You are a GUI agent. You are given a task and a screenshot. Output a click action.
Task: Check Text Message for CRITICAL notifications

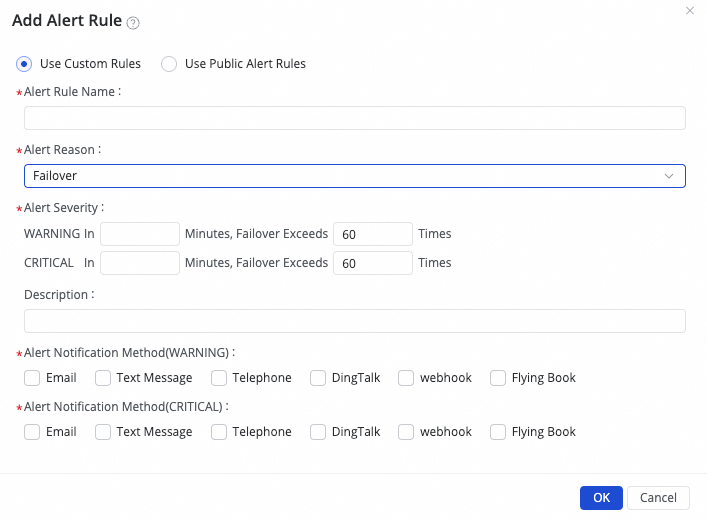(x=103, y=432)
